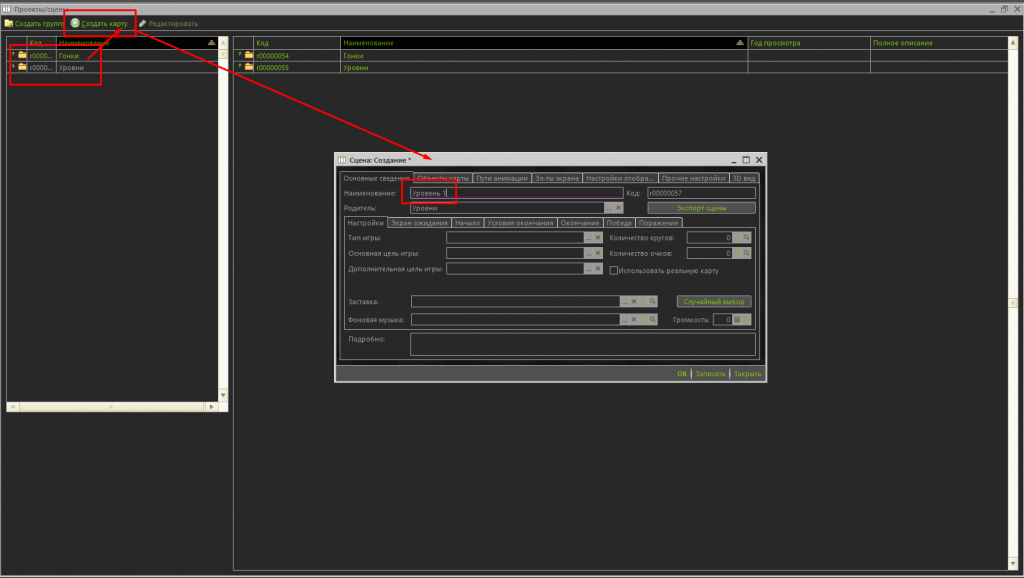Click the Закрыть button in dialog
Screen dimensions: 1024x578
747,374
